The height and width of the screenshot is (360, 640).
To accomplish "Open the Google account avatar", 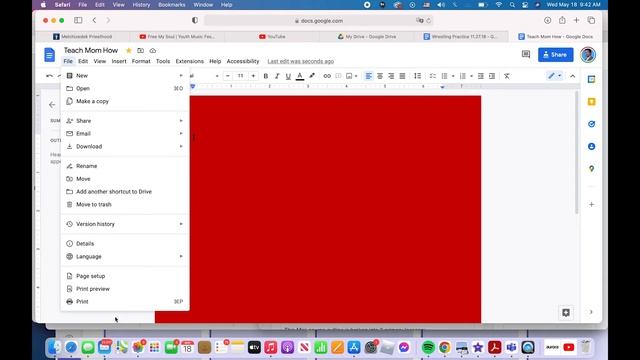I will (x=588, y=55).
